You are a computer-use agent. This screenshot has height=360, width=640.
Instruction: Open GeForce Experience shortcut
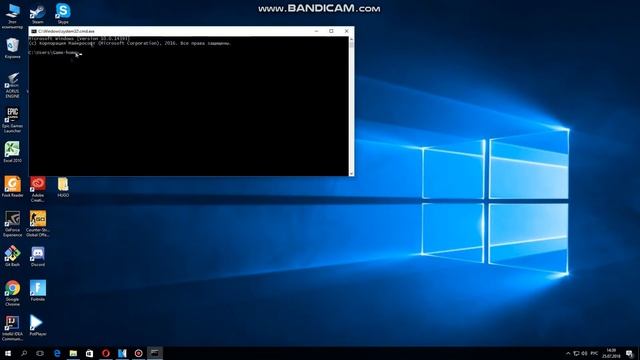pos(12,224)
